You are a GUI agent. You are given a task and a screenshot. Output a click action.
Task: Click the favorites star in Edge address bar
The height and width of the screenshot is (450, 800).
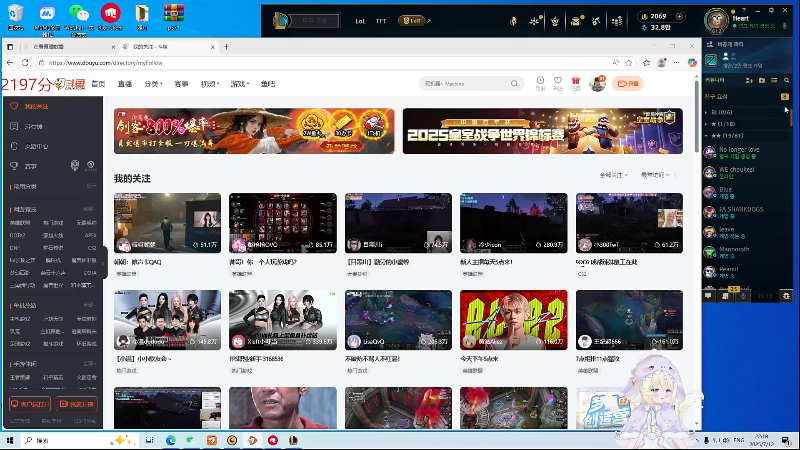tap(629, 63)
